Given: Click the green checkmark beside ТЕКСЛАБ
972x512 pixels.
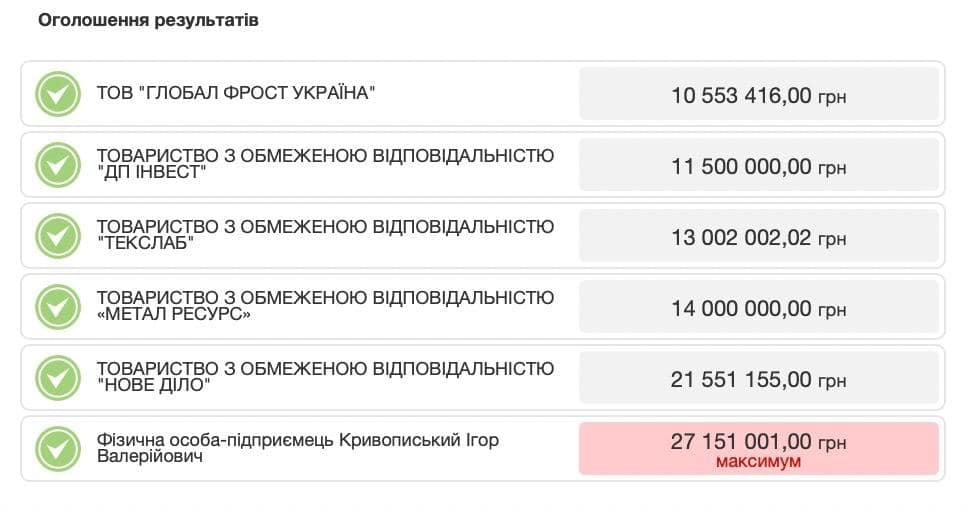Looking at the screenshot, I should pyautogui.click(x=58, y=236).
